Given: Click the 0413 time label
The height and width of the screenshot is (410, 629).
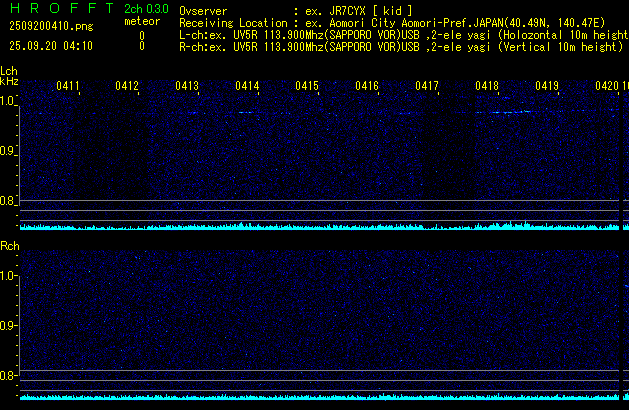Looking at the screenshot, I should [187, 87].
